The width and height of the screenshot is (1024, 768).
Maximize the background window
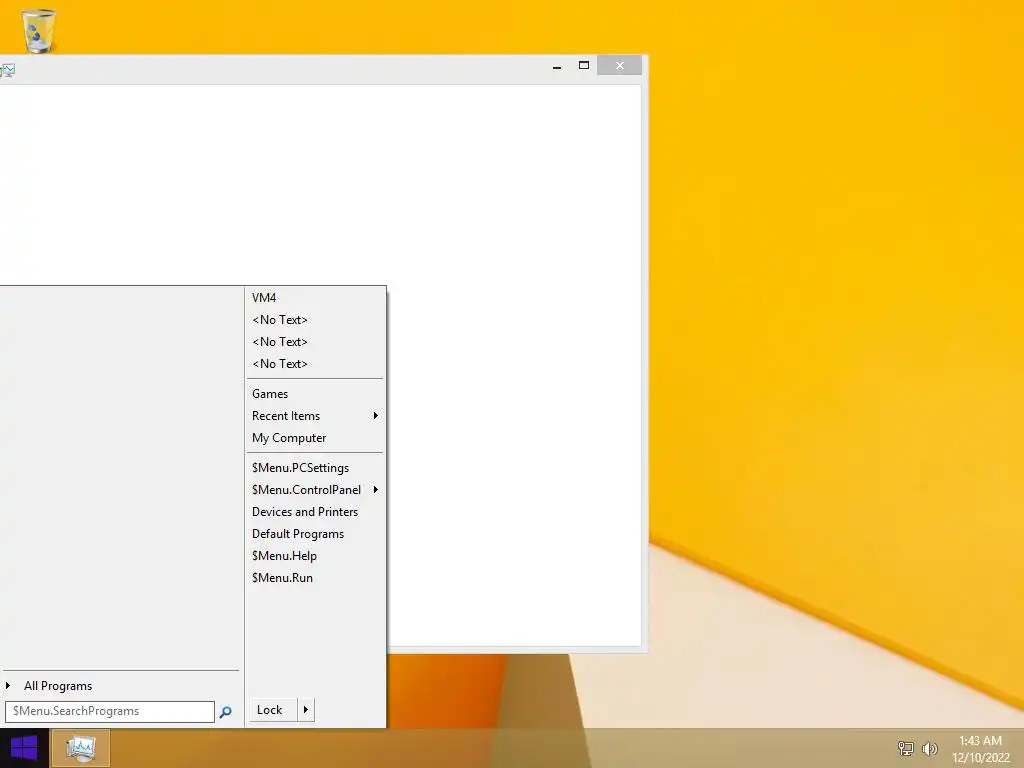pyautogui.click(x=584, y=66)
